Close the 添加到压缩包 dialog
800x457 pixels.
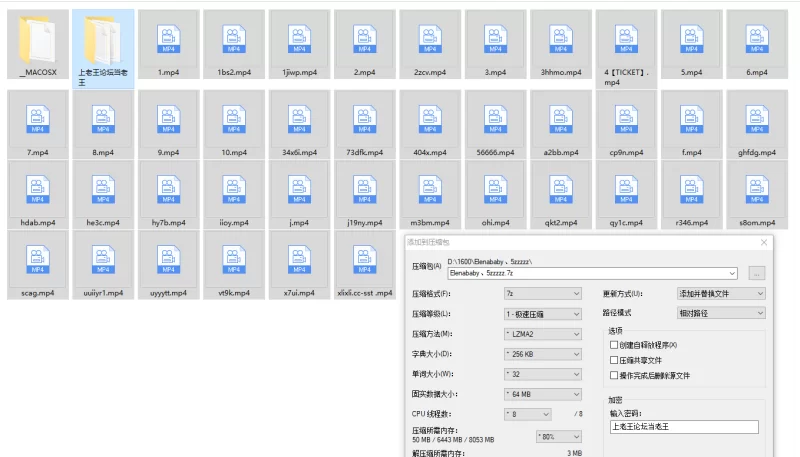[764, 242]
